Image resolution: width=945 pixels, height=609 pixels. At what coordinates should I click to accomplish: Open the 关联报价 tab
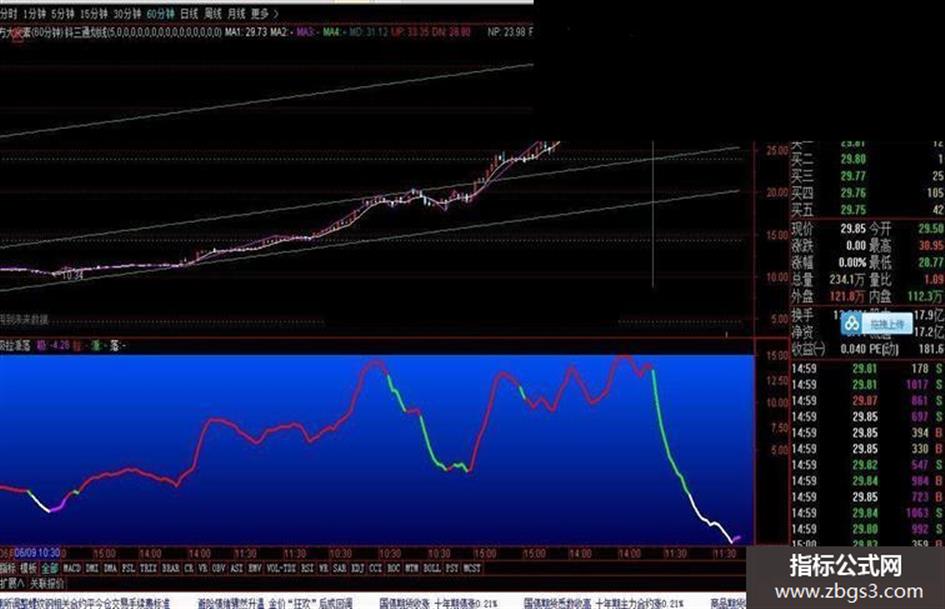46,583
